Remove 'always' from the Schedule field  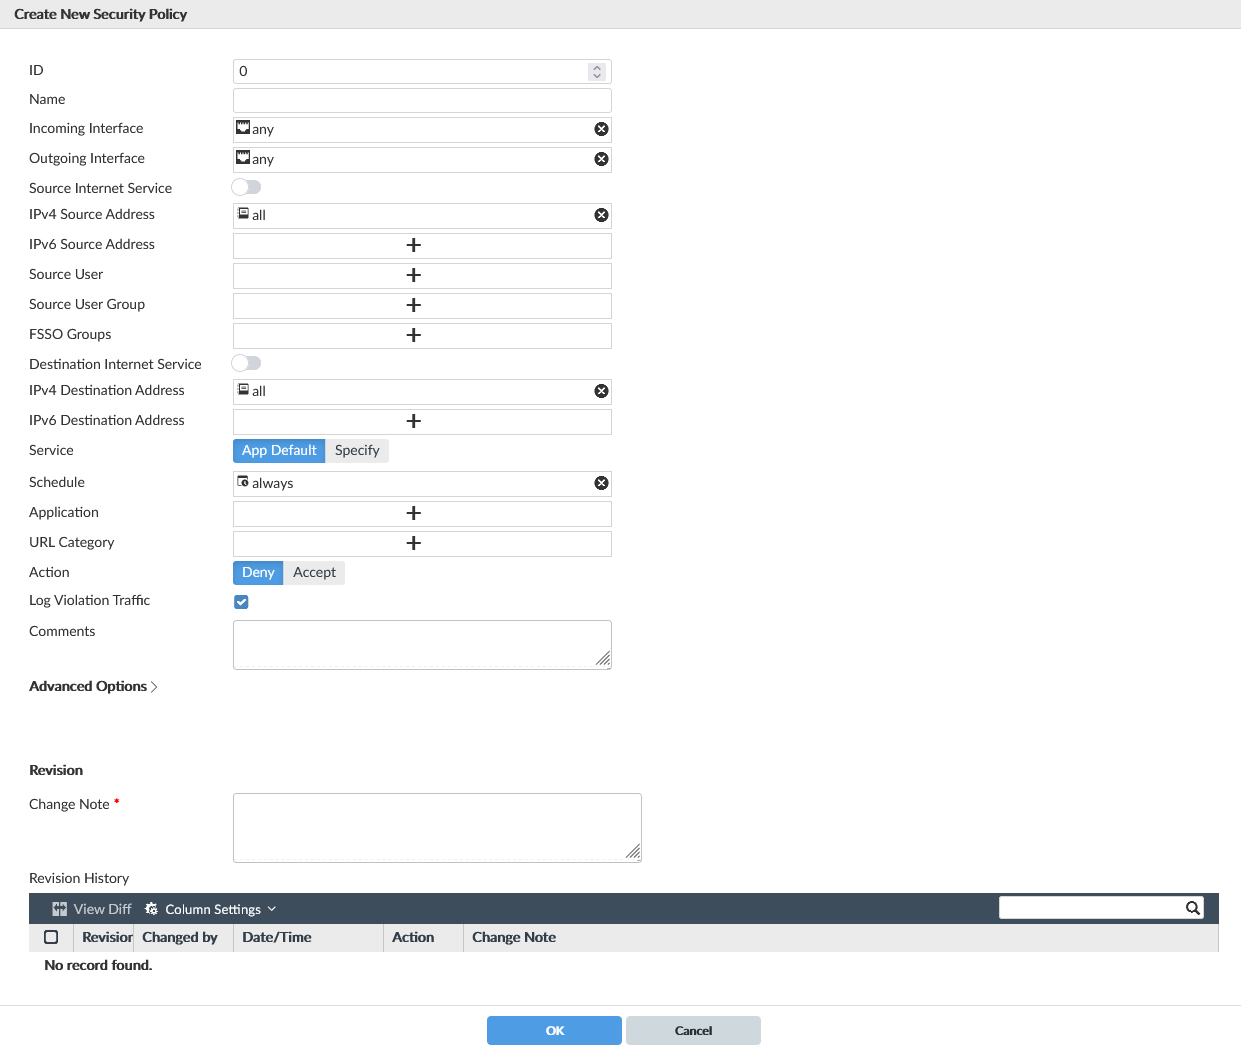[601, 483]
